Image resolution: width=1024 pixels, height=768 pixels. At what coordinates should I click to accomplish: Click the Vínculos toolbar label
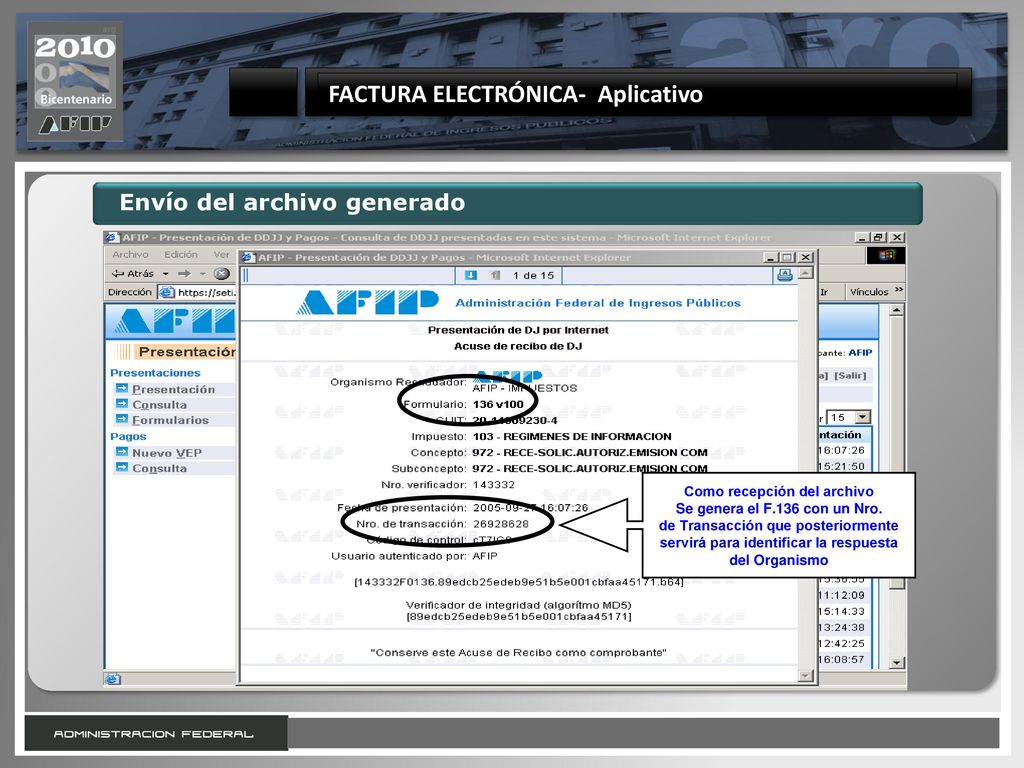[869, 292]
